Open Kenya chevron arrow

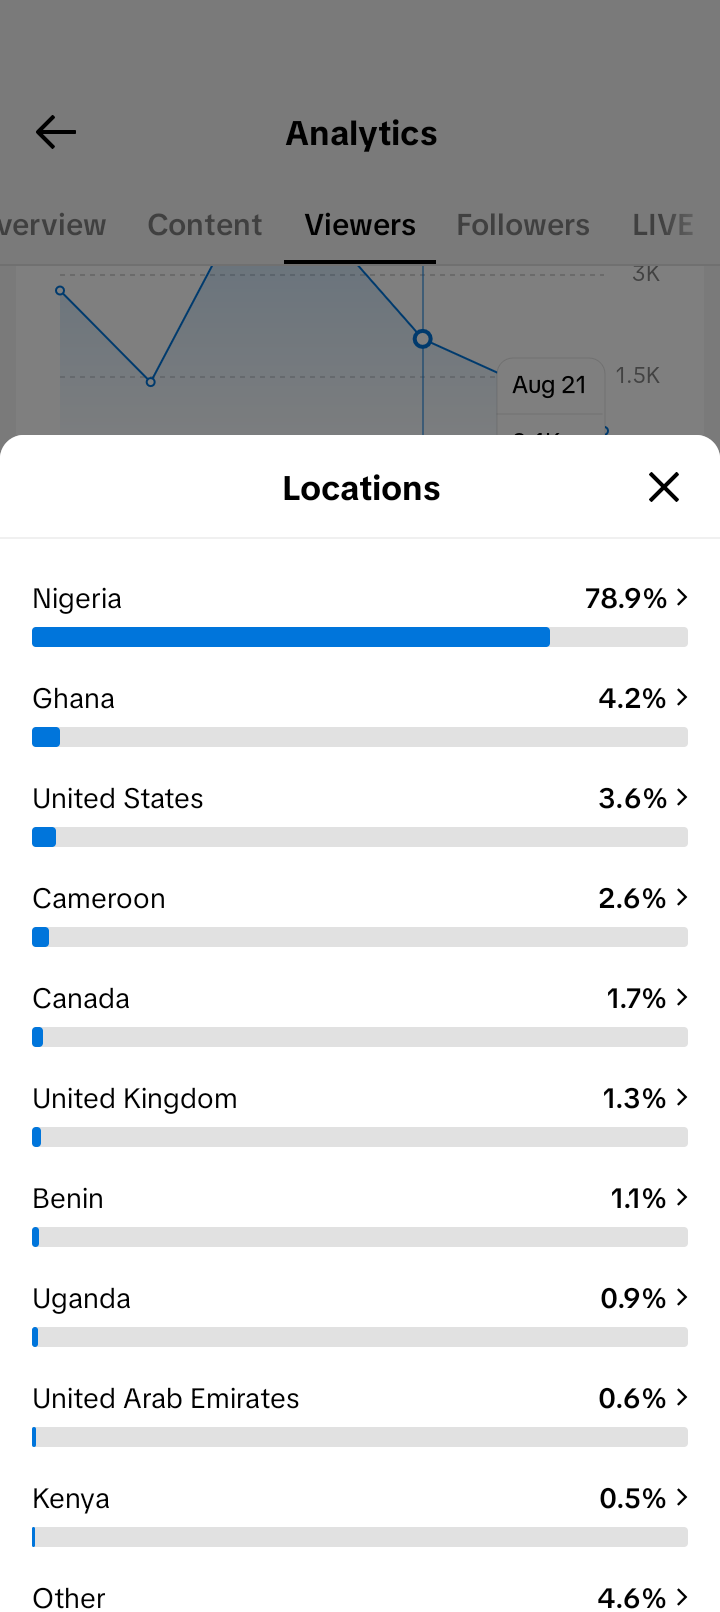(x=682, y=1497)
